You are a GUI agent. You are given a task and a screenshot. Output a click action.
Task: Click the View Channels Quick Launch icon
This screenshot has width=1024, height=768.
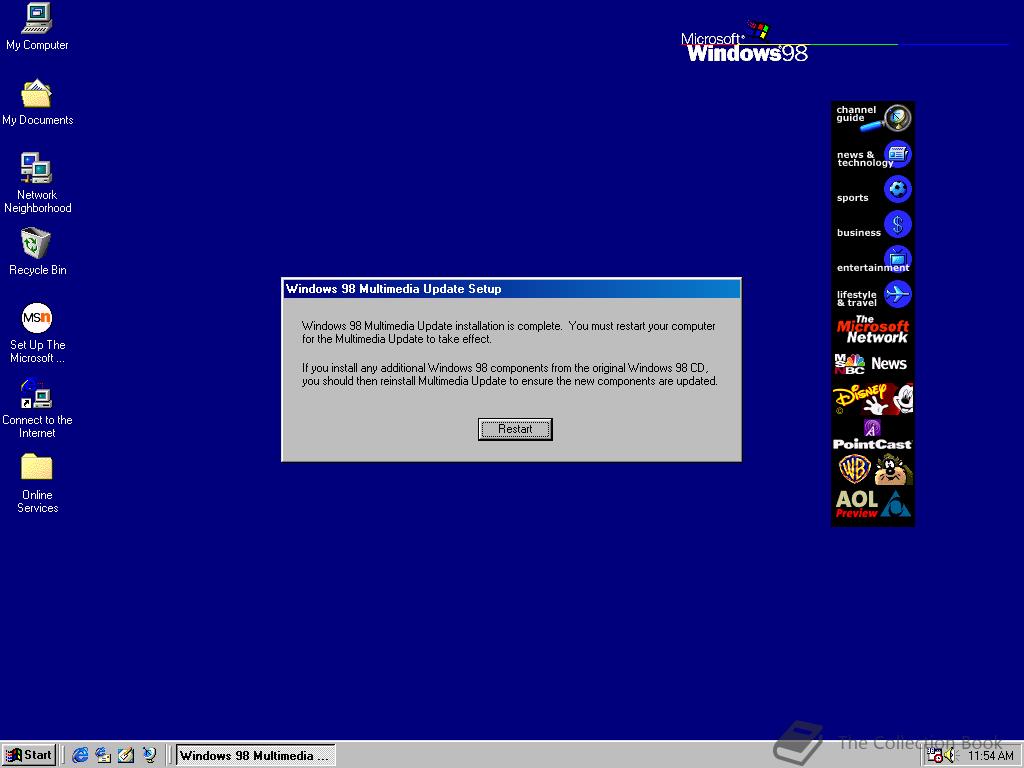(x=150, y=755)
